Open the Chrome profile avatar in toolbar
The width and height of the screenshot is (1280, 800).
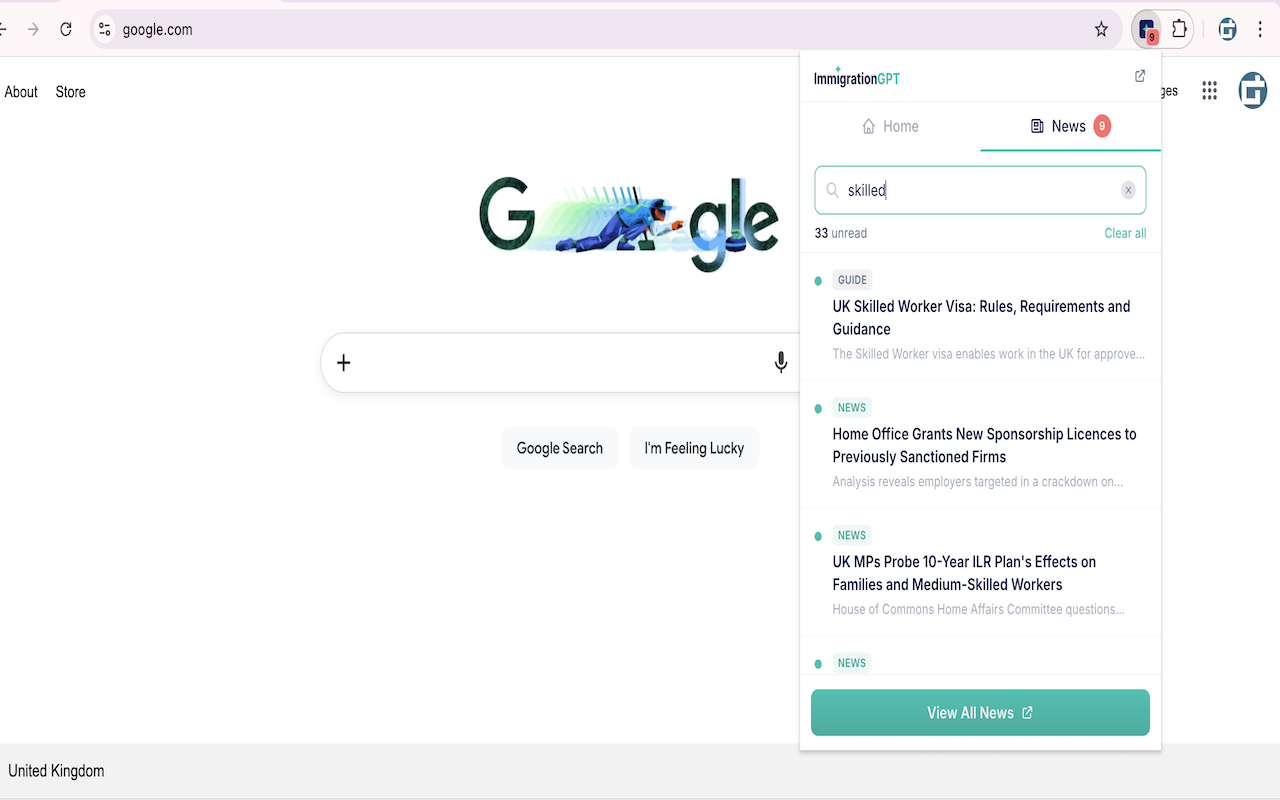(x=1228, y=29)
